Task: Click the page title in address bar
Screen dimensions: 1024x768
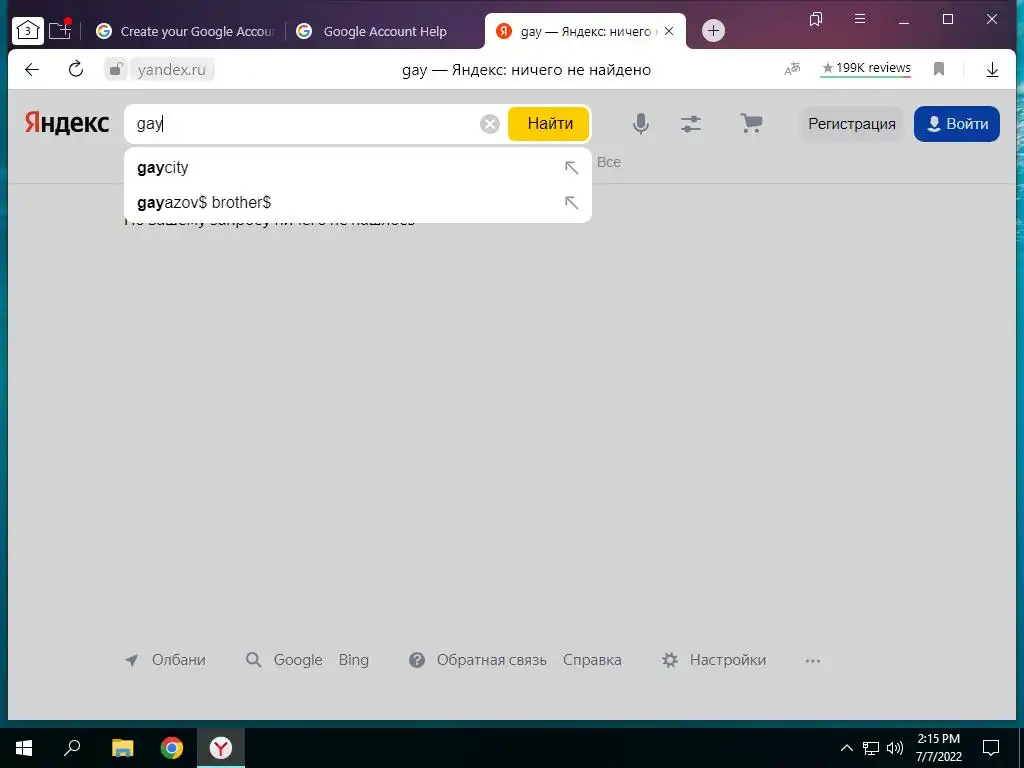Action: 526,70
